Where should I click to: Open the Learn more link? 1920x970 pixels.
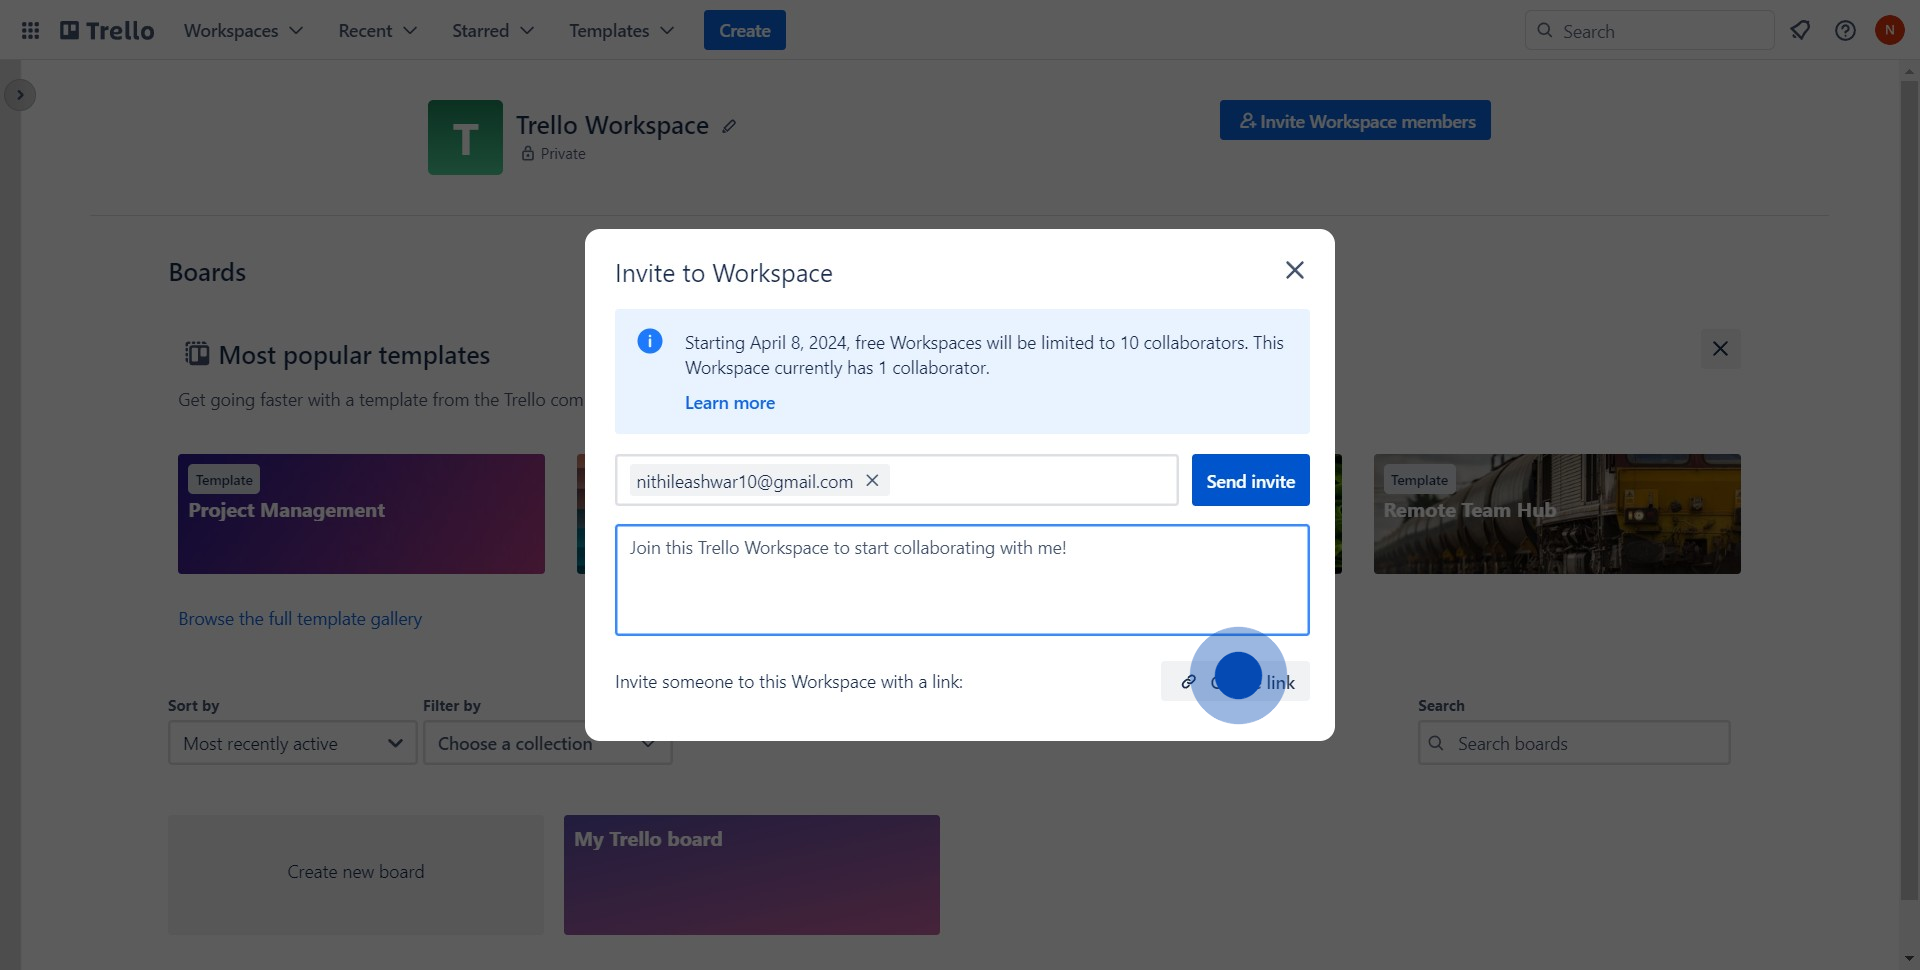click(730, 403)
